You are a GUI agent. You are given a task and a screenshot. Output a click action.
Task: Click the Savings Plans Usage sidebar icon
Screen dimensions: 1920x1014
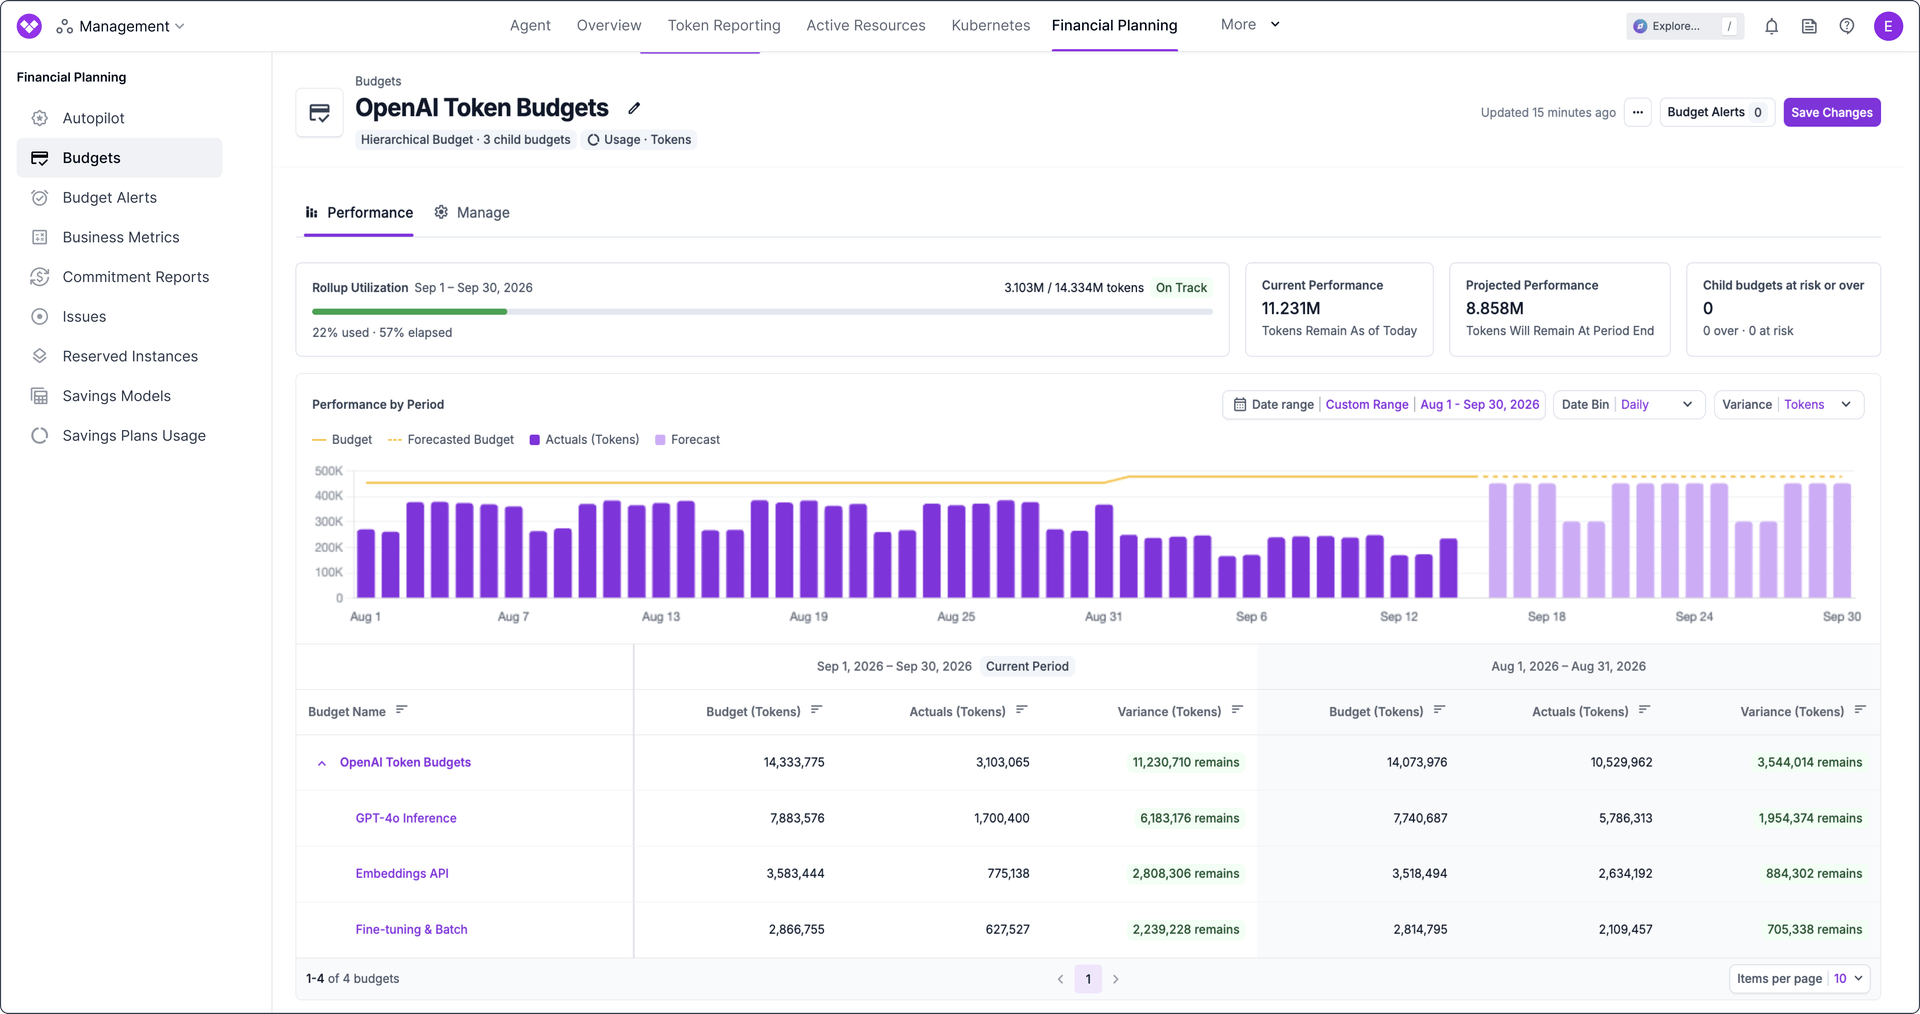pos(40,435)
